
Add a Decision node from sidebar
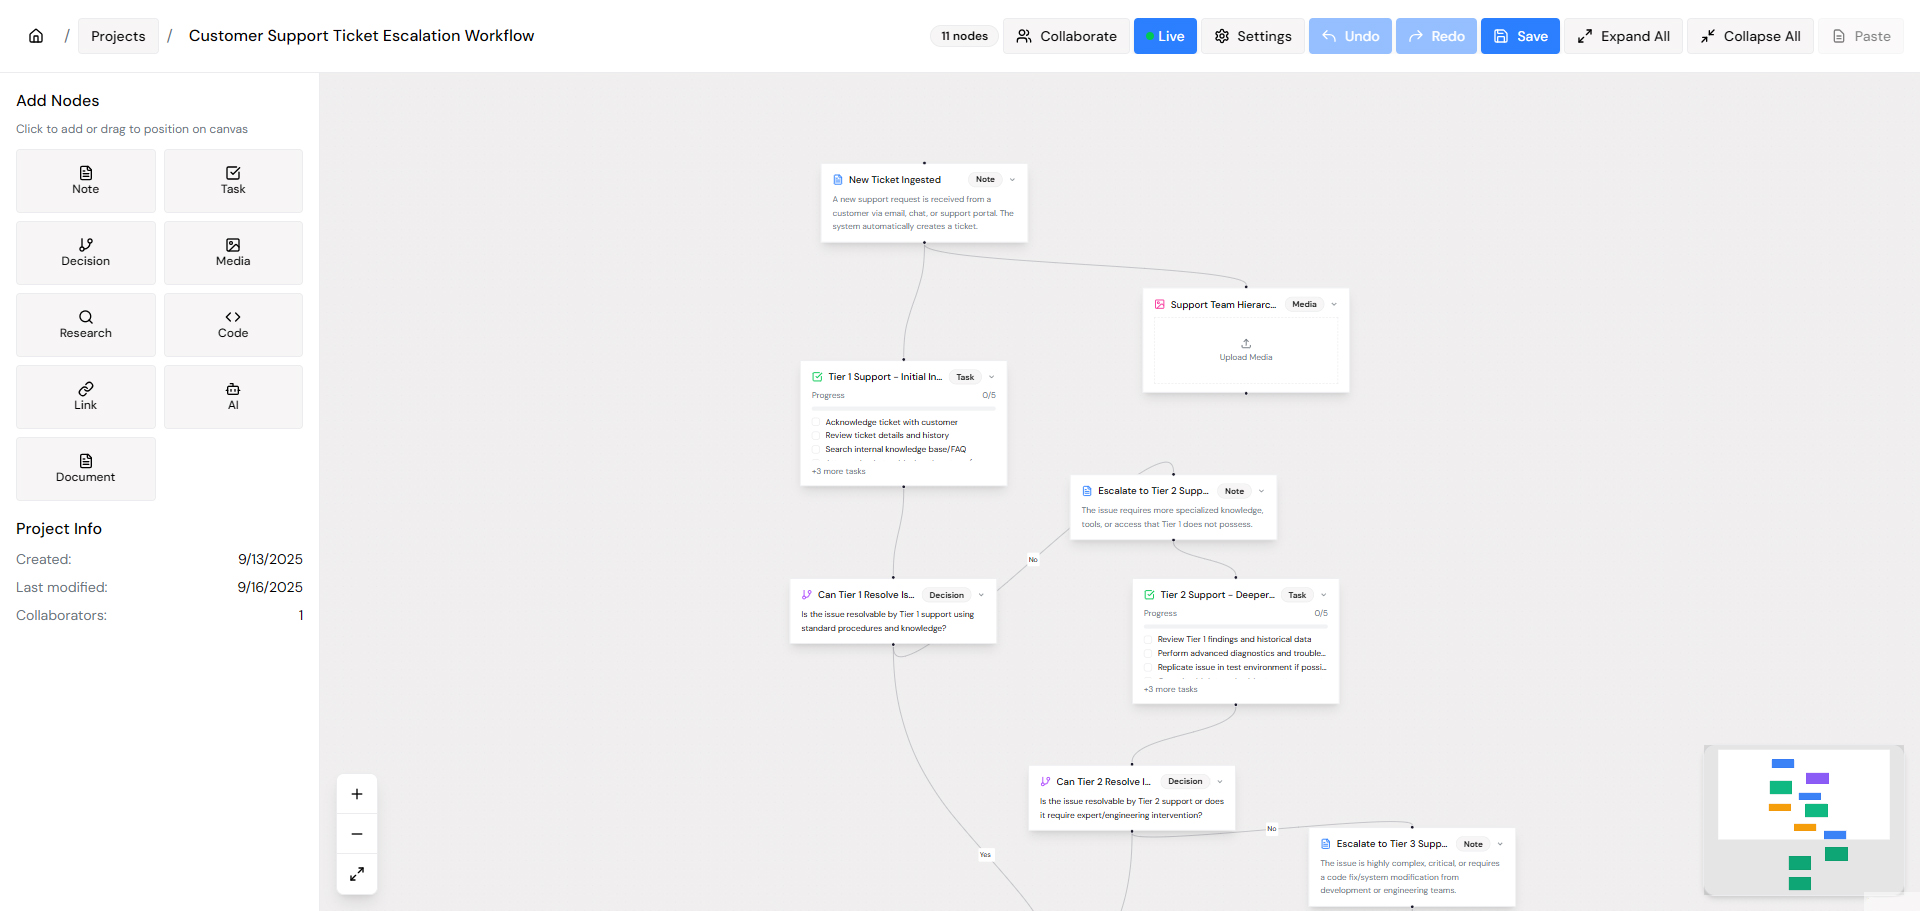[x=86, y=253]
